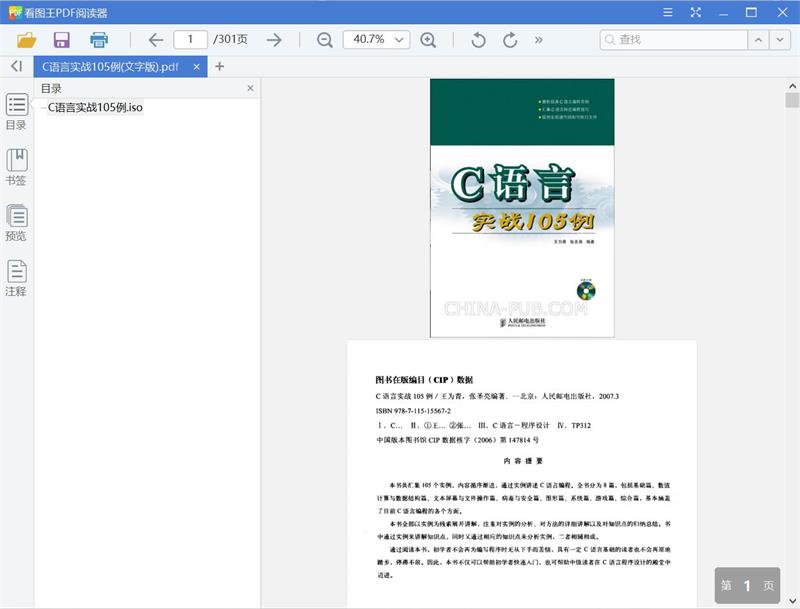Close the C语言实战105例 pdf tab

196,67
